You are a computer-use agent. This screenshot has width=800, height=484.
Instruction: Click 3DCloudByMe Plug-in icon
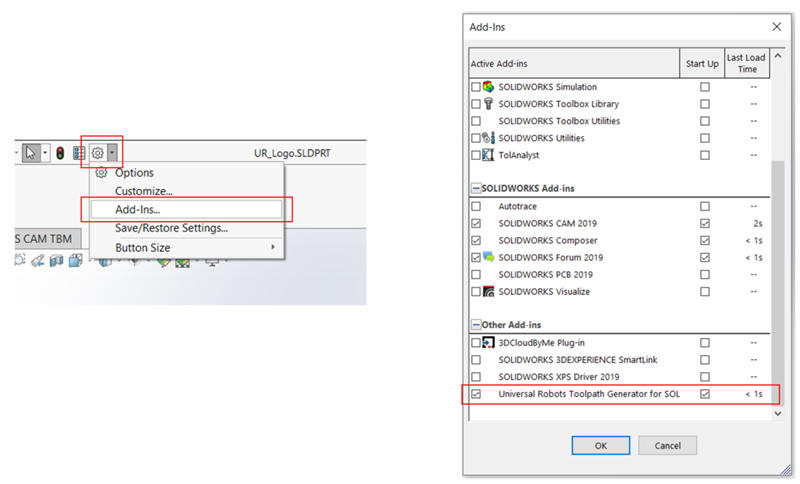pyautogui.click(x=488, y=343)
